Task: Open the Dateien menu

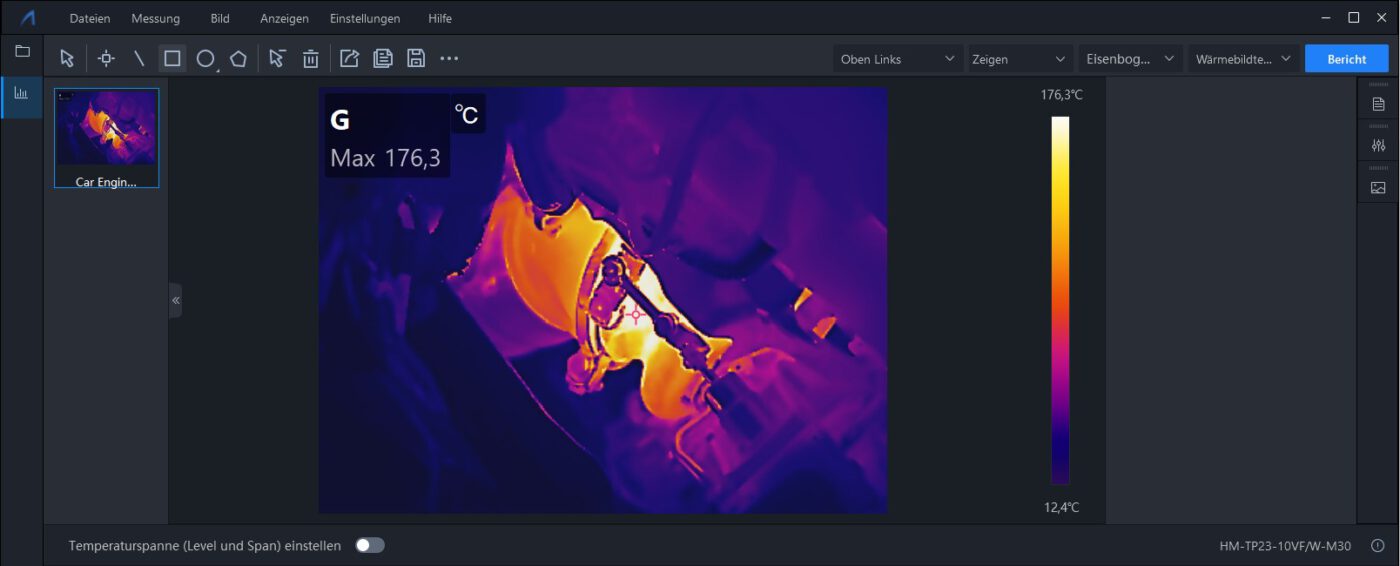Action: (90, 19)
